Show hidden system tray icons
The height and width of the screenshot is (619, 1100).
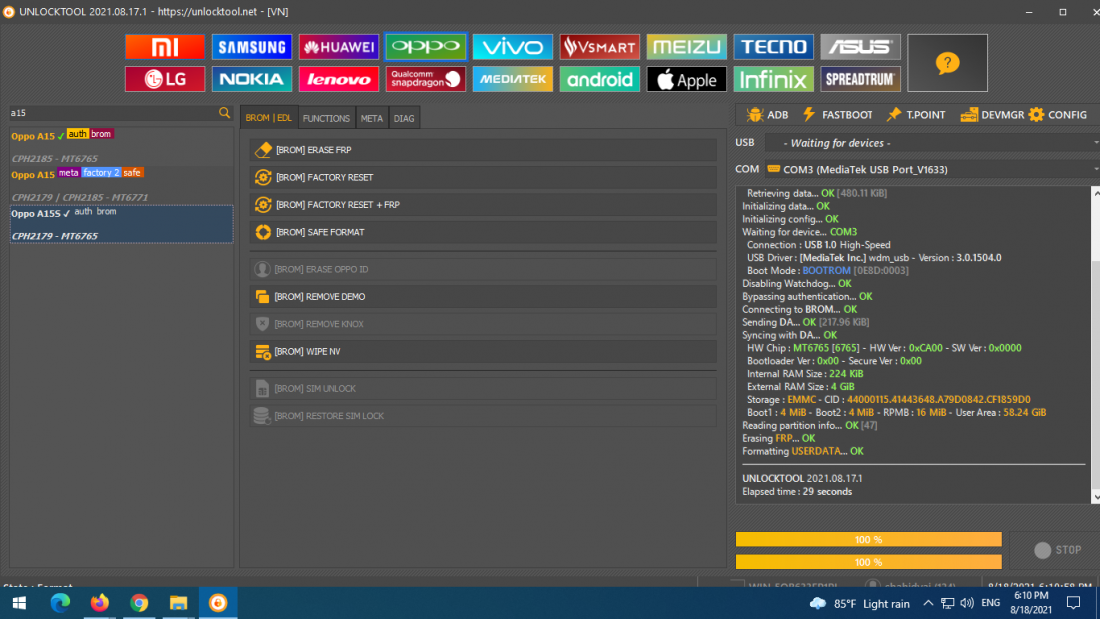tap(928, 603)
